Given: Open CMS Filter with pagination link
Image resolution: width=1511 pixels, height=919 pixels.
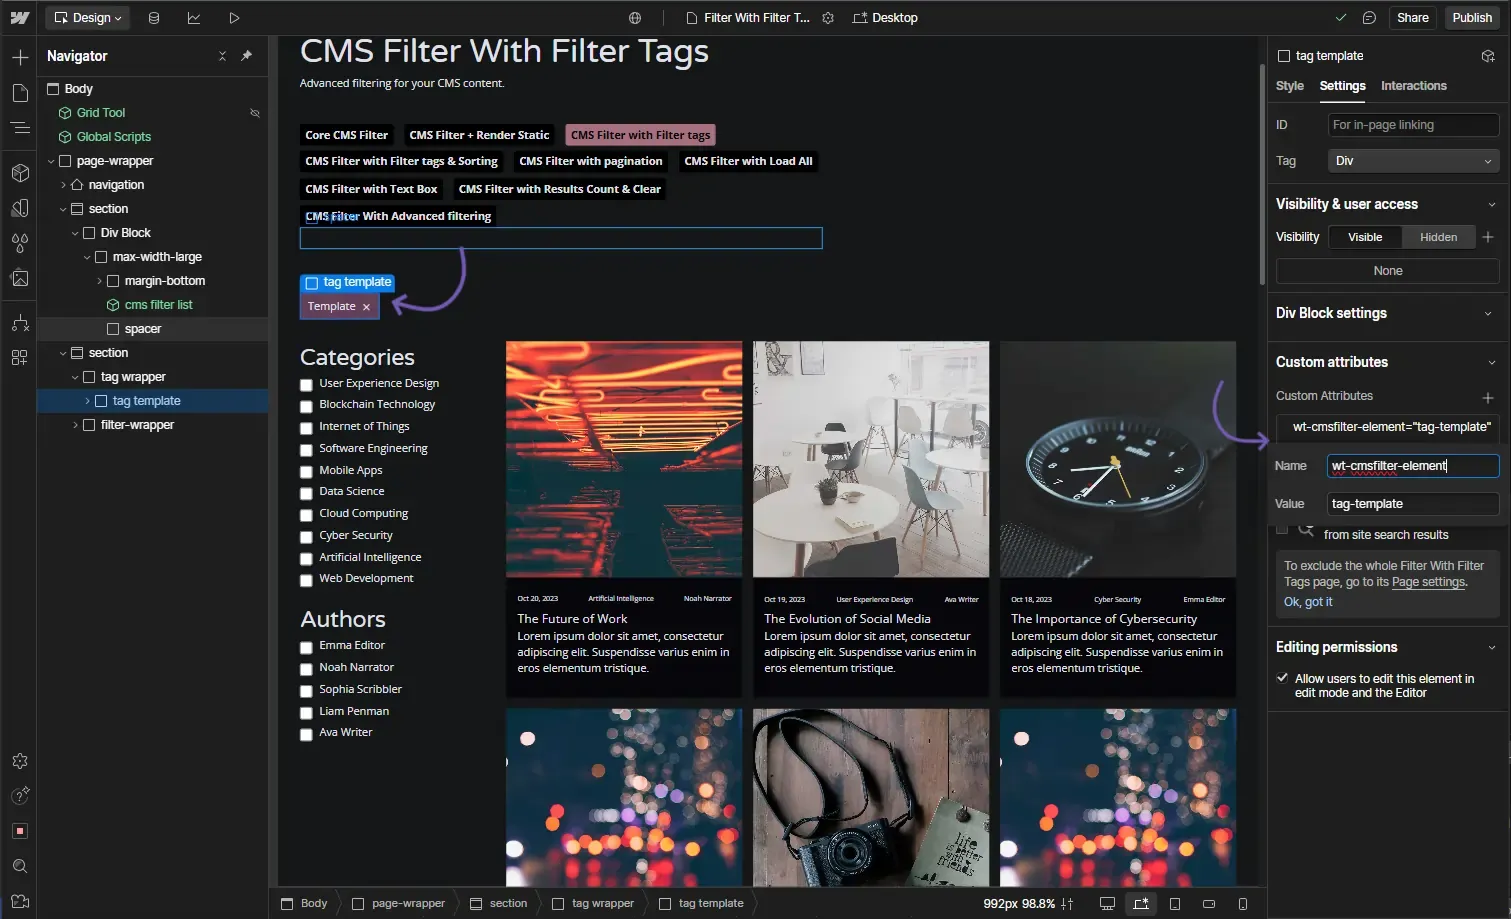Looking at the screenshot, I should [x=590, y=161].
